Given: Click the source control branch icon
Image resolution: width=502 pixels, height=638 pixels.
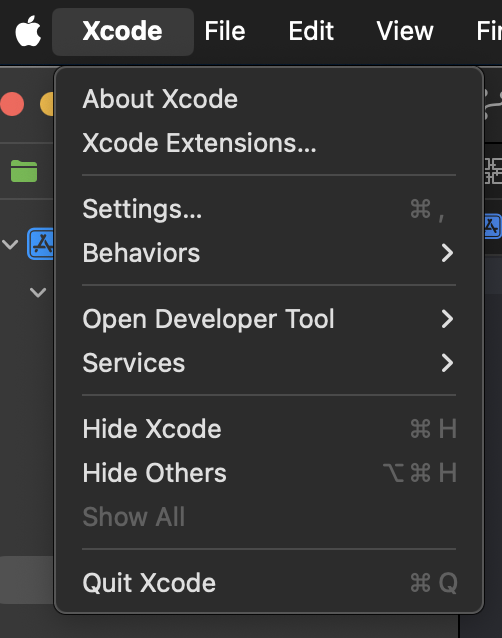Looking at the screenshot, I should pyautogui.click(x=493, y=105).
